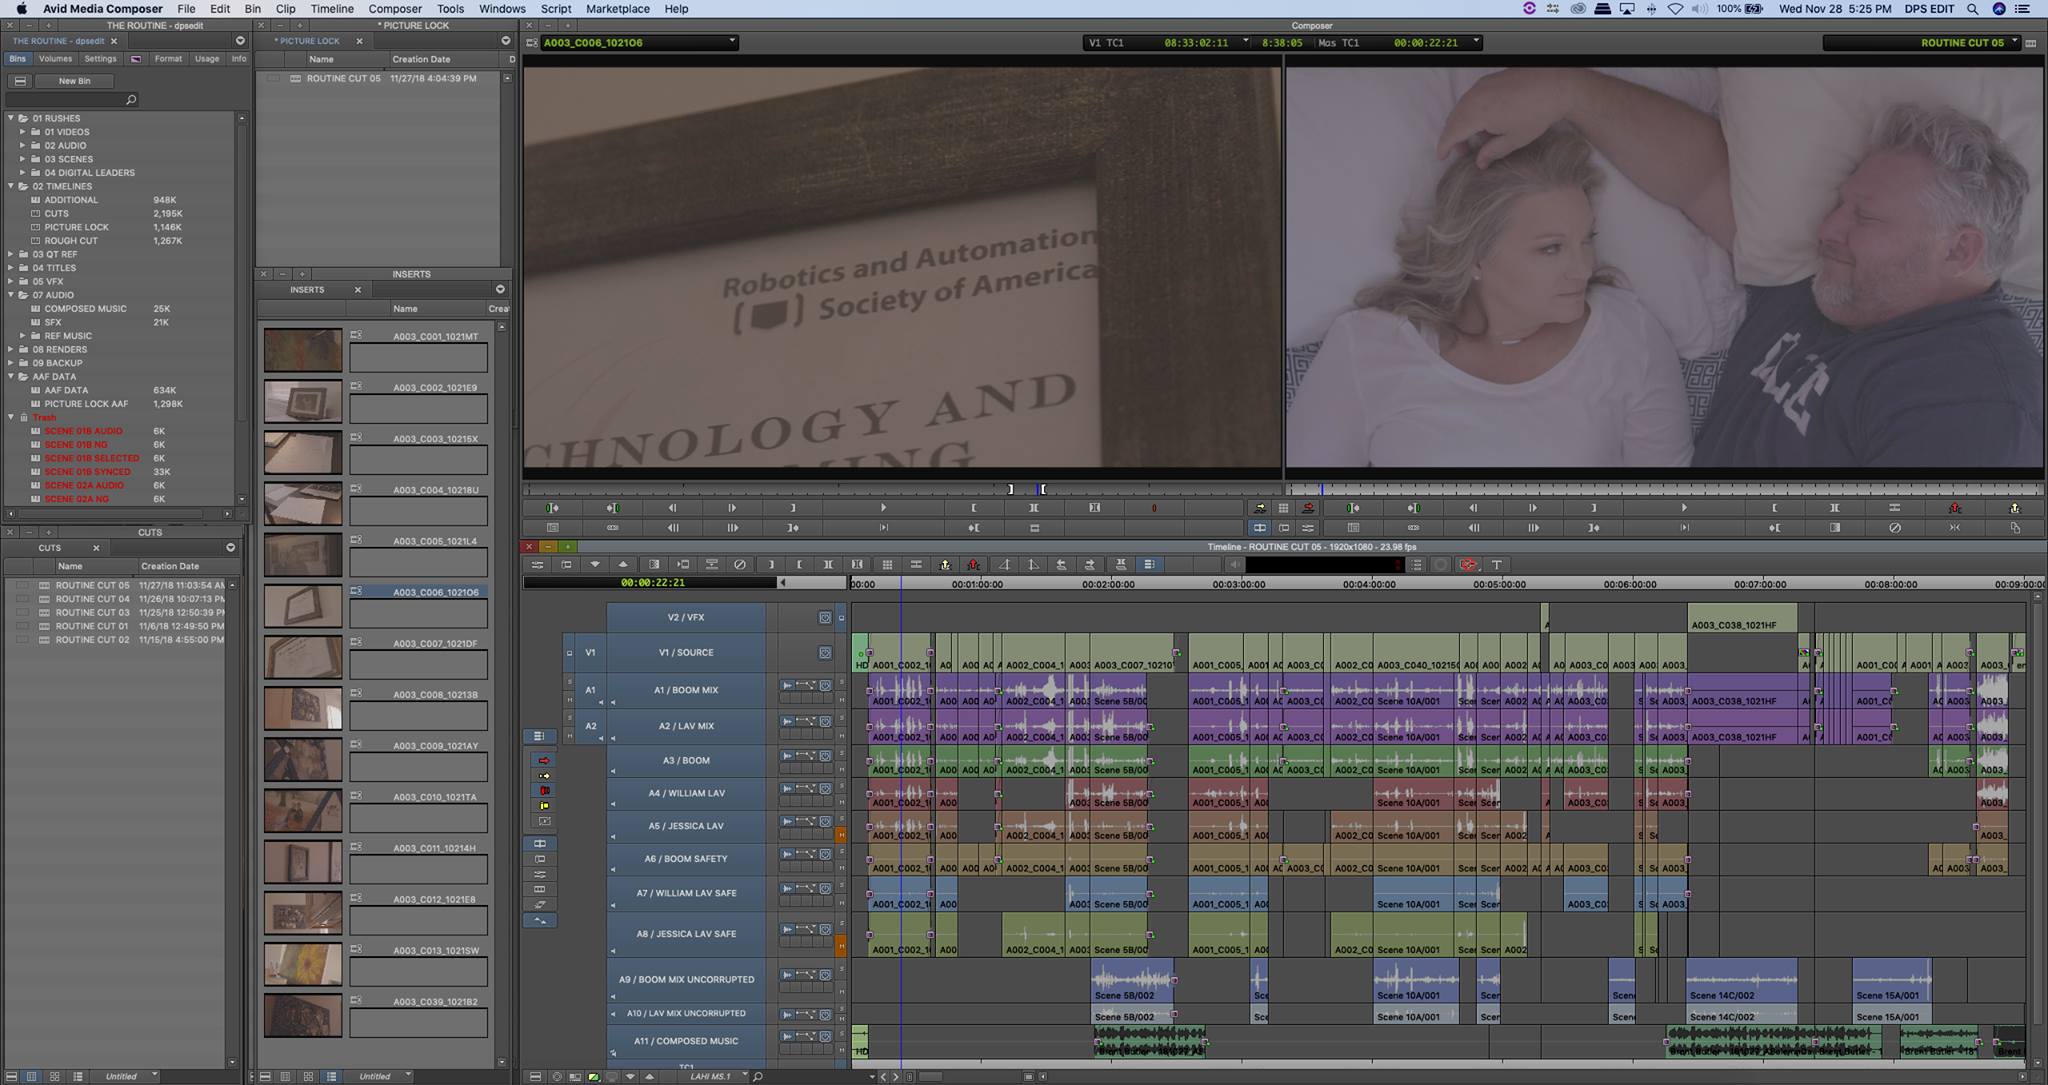2048x1085 pixels.
Task: Select the yellow Extract/Splice-In segment arrow tool
Action: pos(544,776)
